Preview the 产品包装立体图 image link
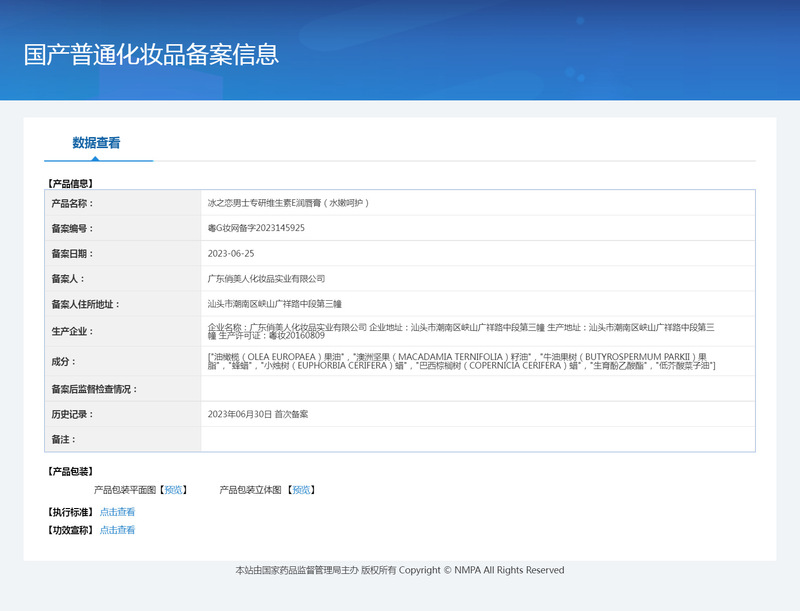 click(x=302, y=490)
